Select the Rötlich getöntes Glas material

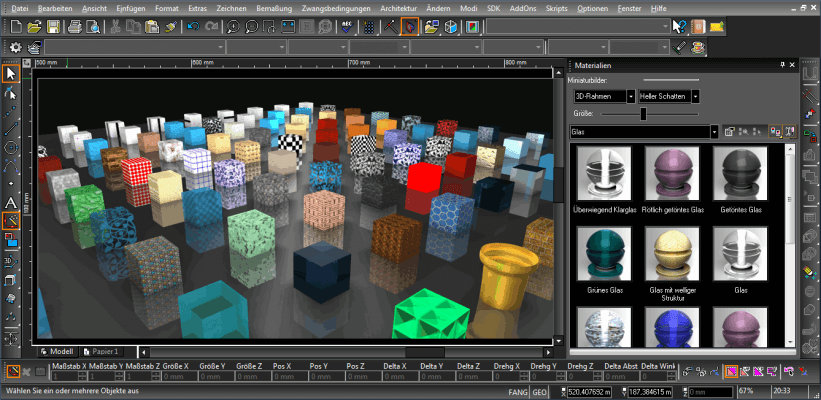click(x=674, y=180)
